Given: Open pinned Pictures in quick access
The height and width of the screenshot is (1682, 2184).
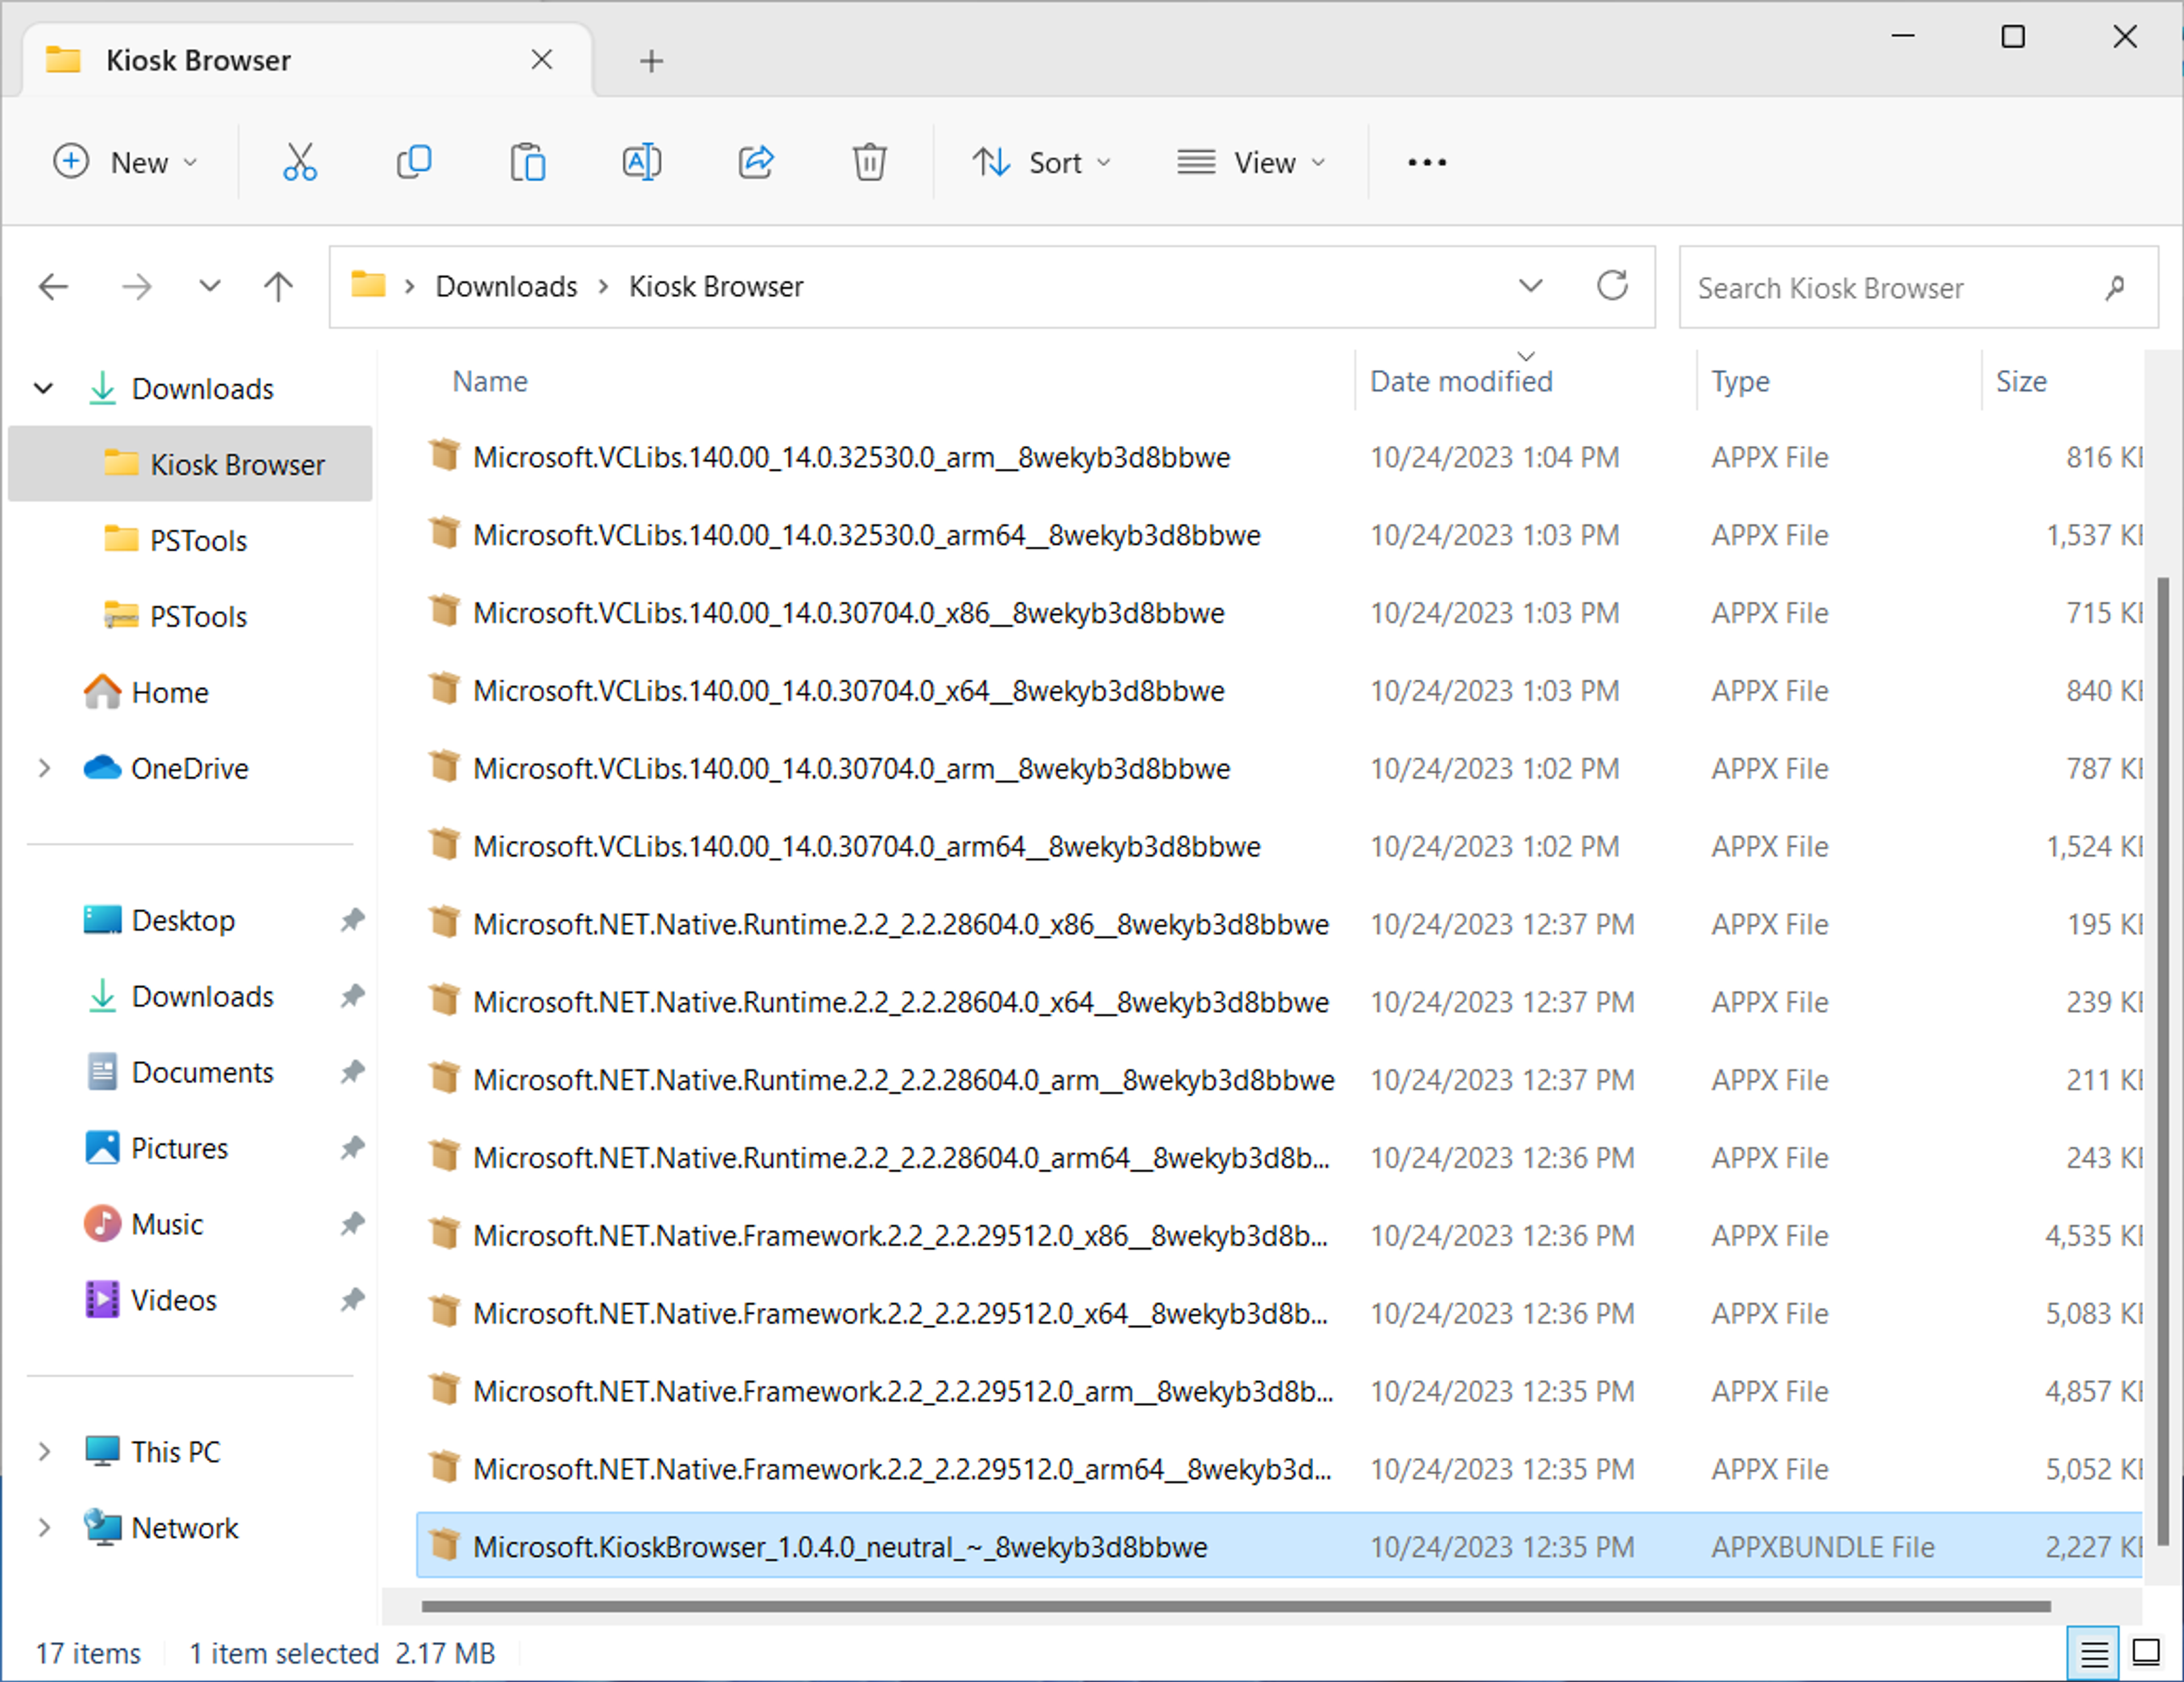Looking at the screenshot, I should click(156, 1148).
